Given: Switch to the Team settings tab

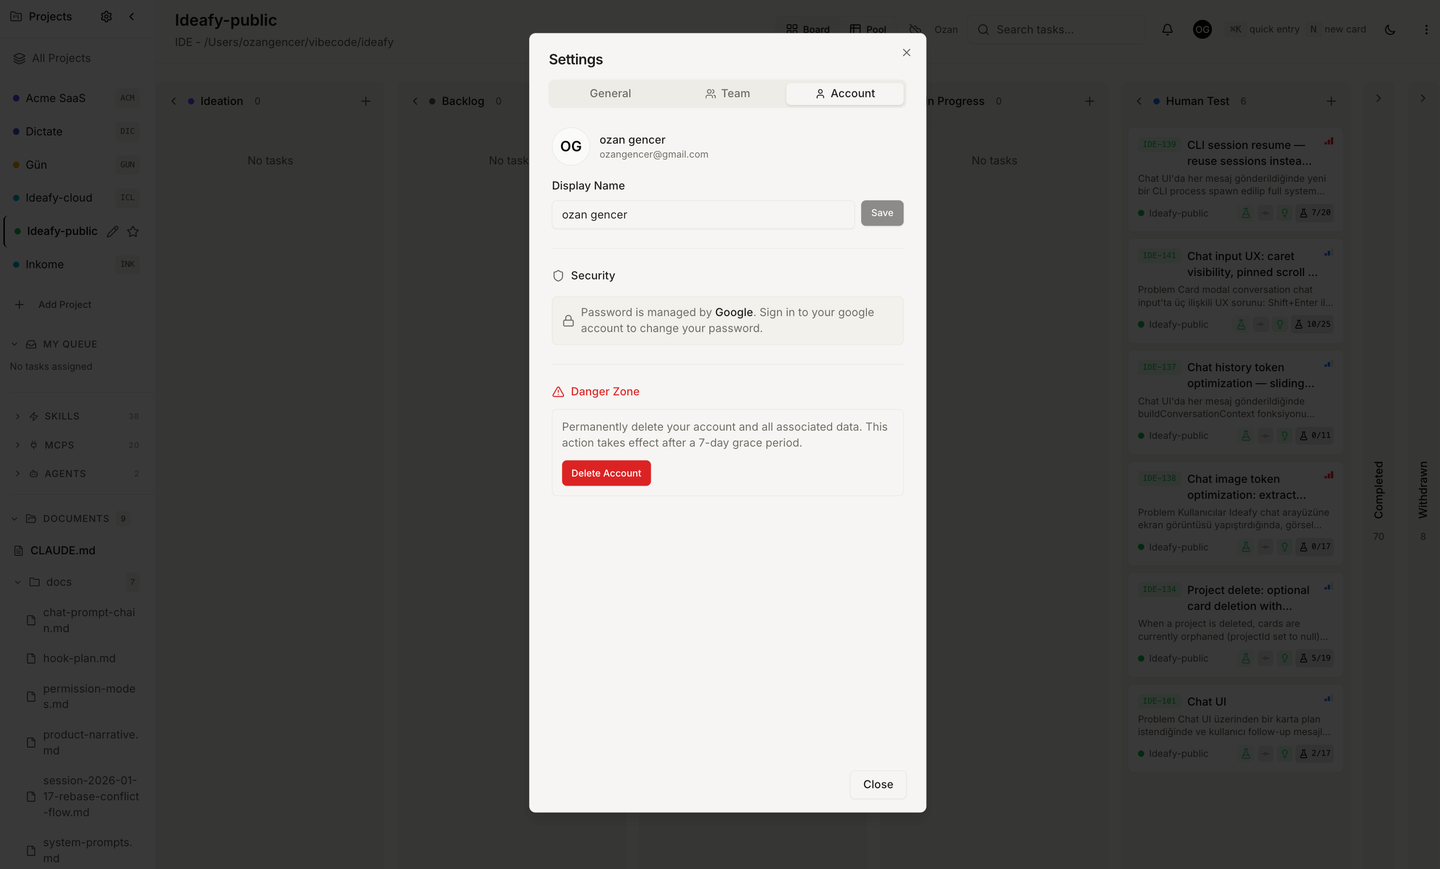Looking at the screenshot, I should click(x=727, y=93).
